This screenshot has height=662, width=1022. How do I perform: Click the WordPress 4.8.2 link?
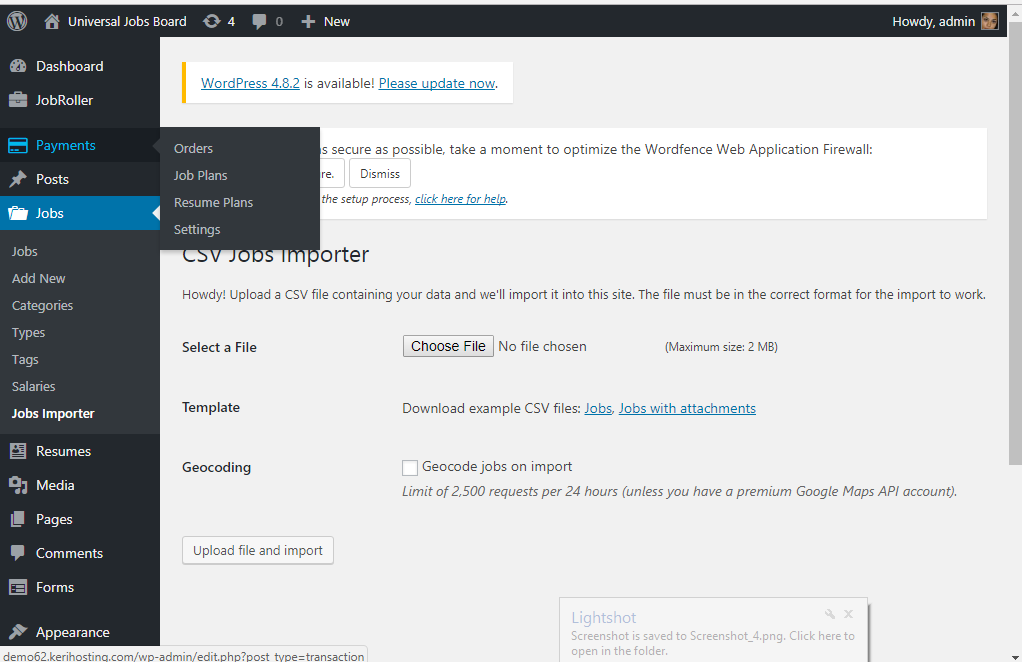tap(250, 83)
